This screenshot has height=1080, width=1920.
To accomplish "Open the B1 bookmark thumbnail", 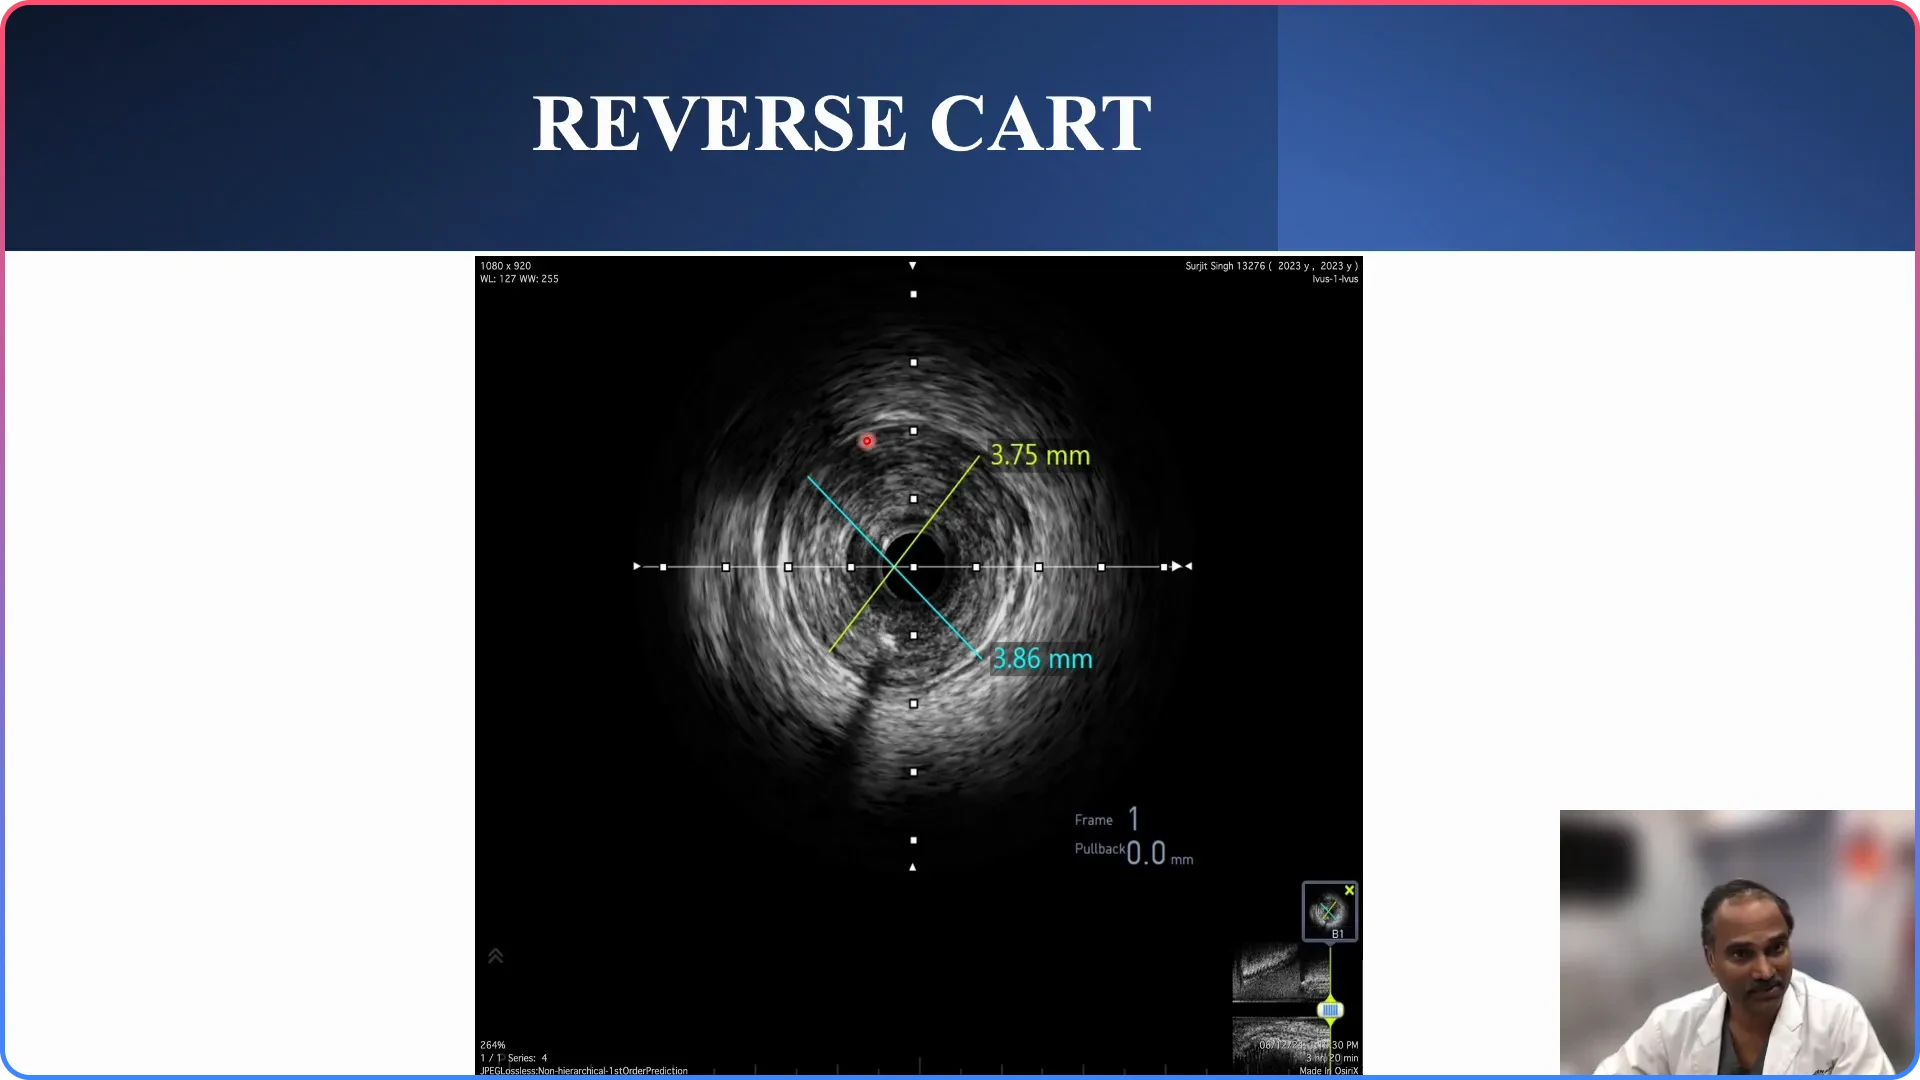I will pyautogui.click(x=1329, y=911).
